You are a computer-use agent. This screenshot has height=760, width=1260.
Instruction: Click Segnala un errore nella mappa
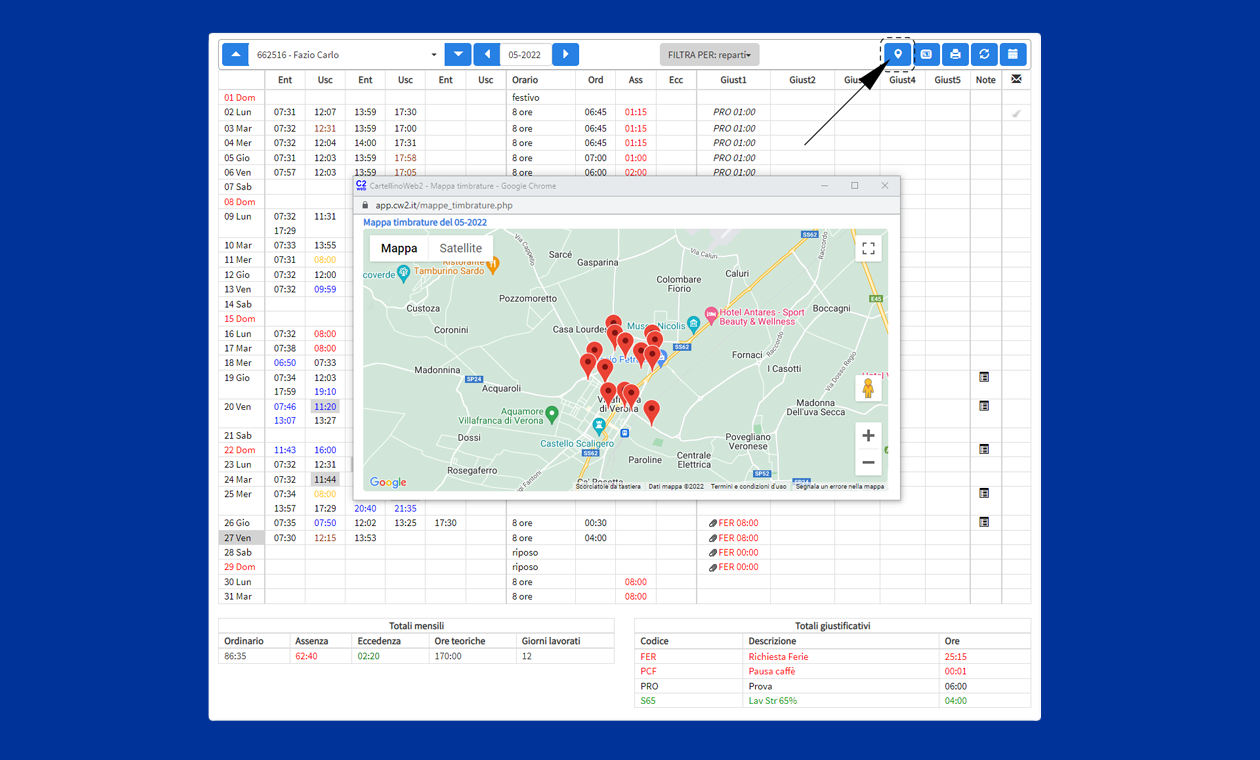pyautogui.click(x=840, y=486)
